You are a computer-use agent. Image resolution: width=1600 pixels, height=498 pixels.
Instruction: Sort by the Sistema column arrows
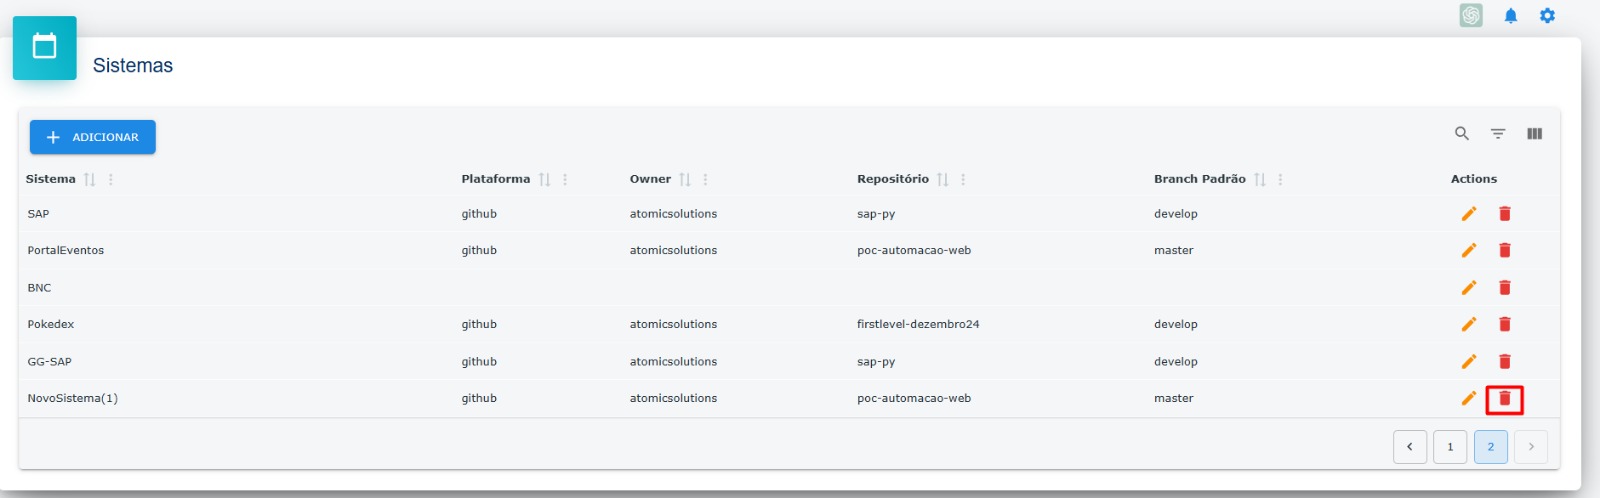tap(90, 179)
